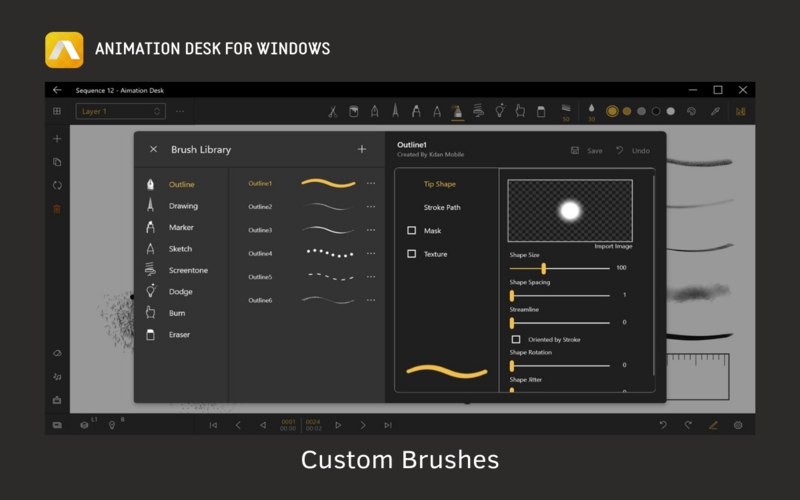Click the Shape Size slider

[559, 268]
